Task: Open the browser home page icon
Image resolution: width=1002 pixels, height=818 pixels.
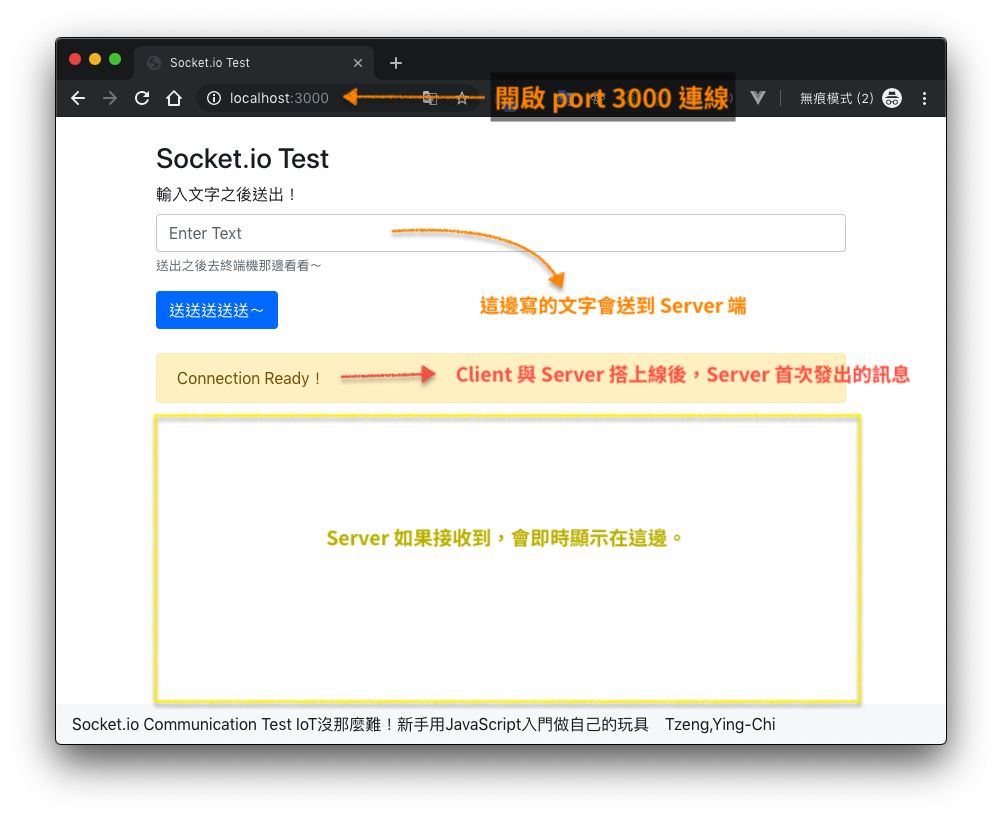Action: 174,98
